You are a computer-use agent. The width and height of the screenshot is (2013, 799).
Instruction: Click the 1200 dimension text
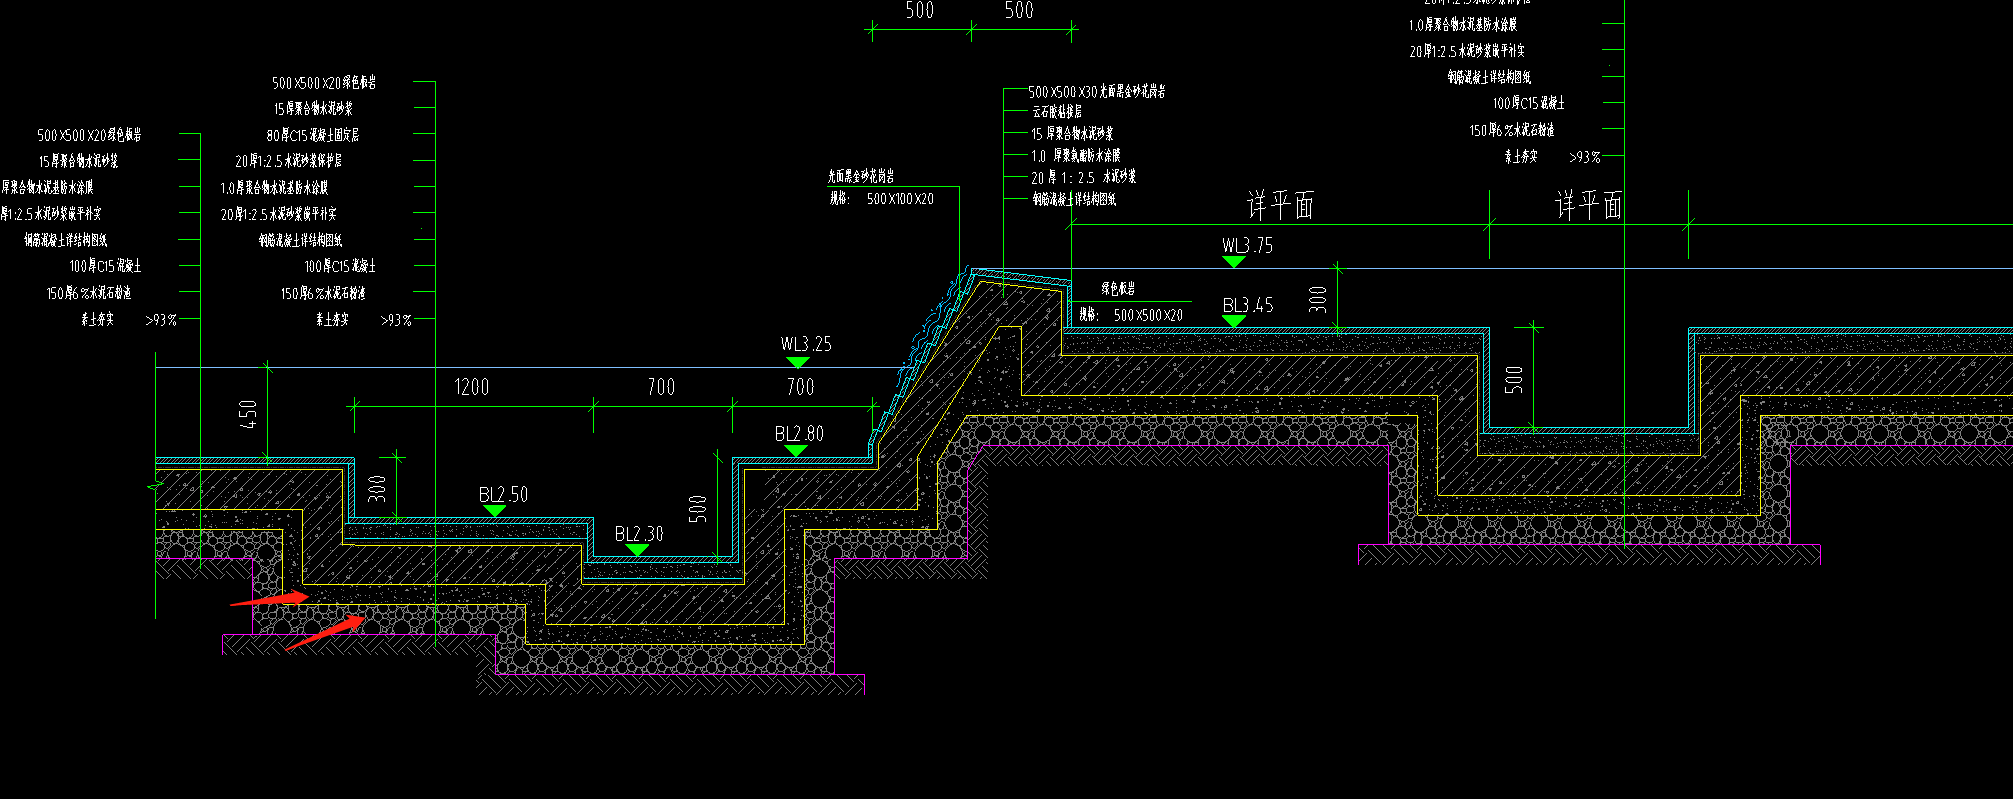[x=471, y=387]
